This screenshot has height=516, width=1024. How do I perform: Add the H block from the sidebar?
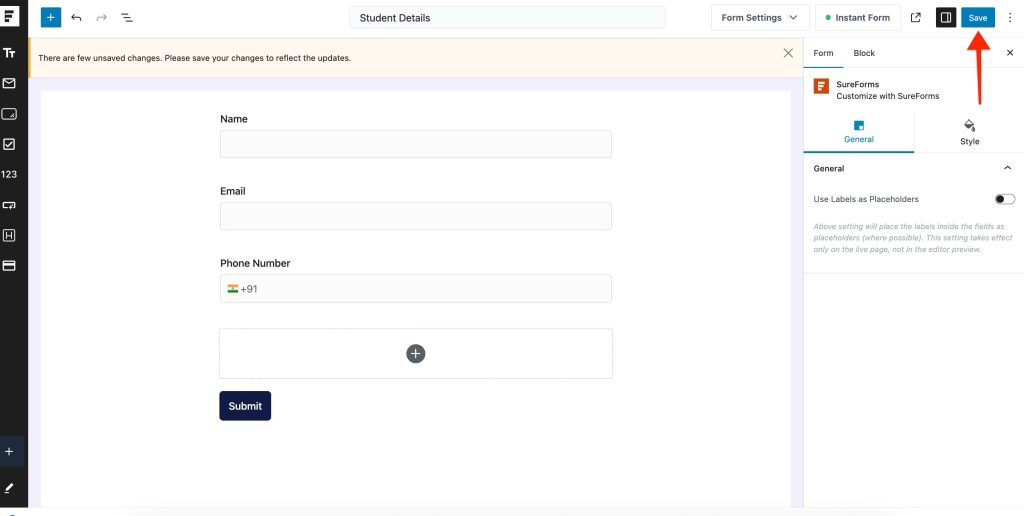tap(9, 235)
